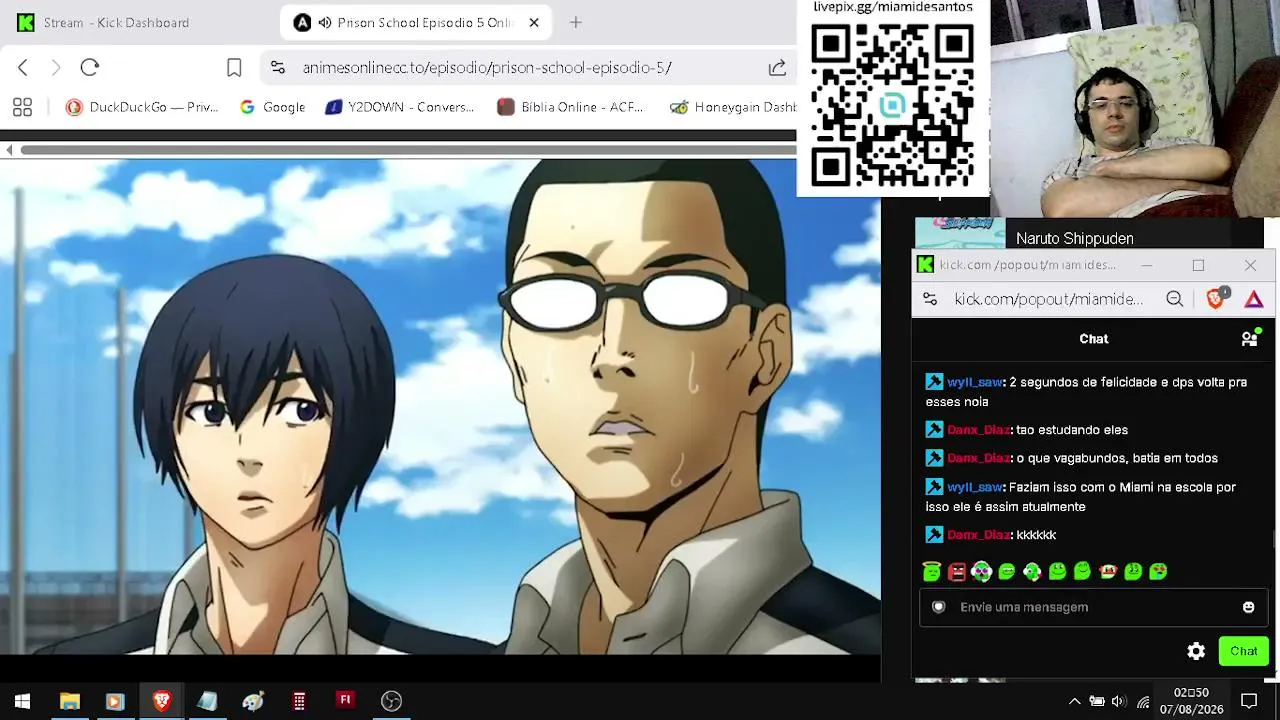
Task: Open File Explorer from the taskbar
Action: click(x=69, y=701)
